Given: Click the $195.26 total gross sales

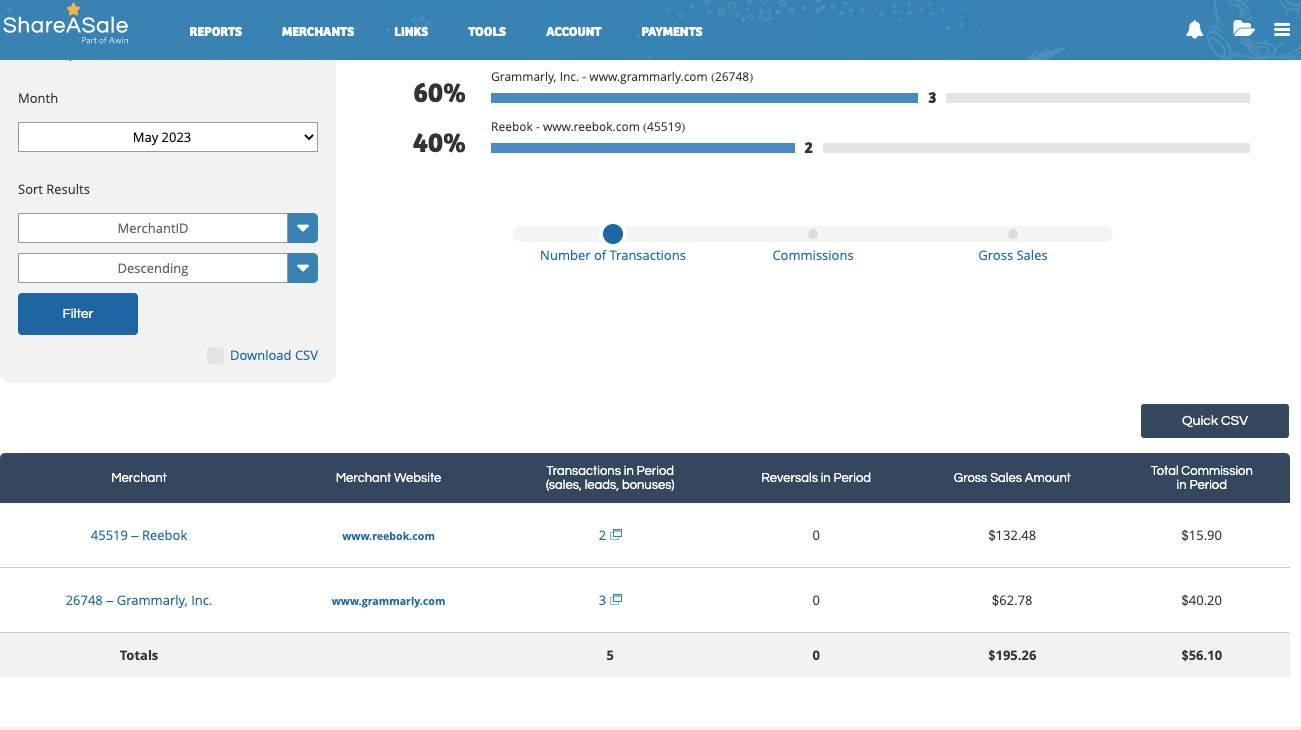Looking at the screenshot, I should [1012, 655].
